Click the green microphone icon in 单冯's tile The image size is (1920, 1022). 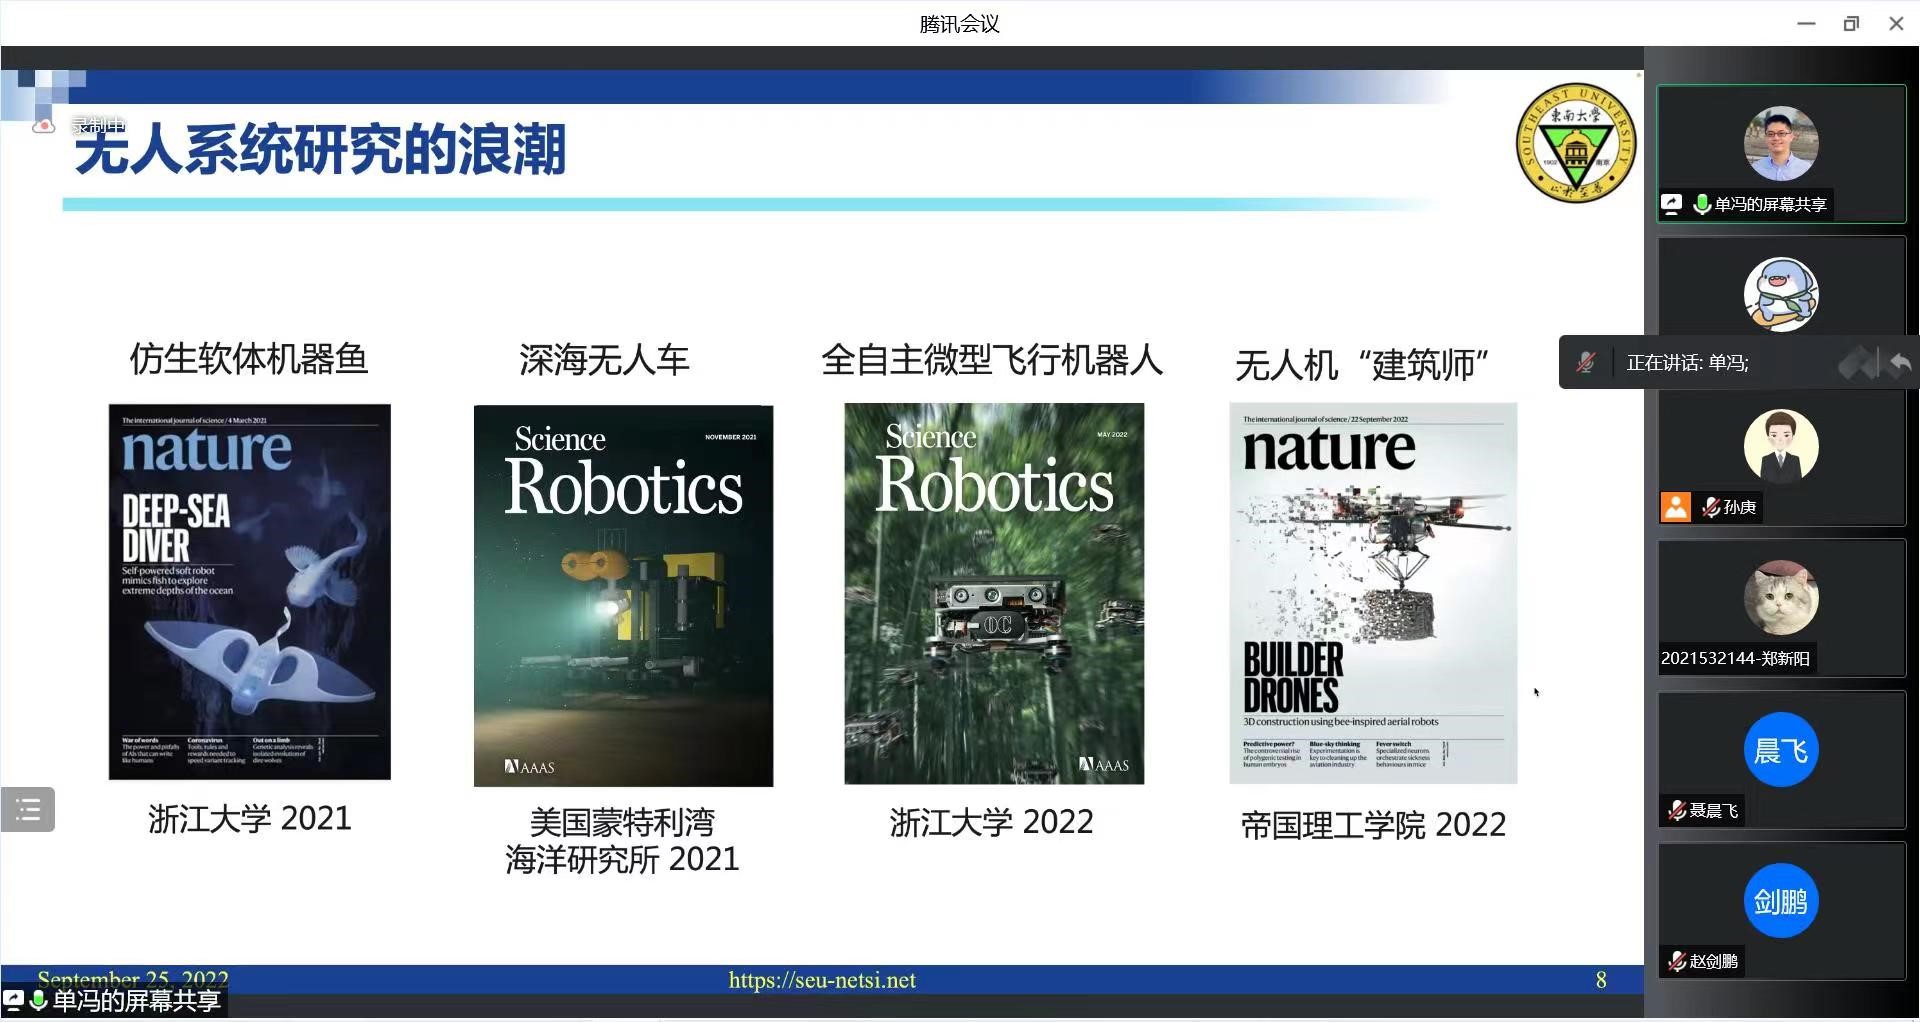(x=1701, y=204)
